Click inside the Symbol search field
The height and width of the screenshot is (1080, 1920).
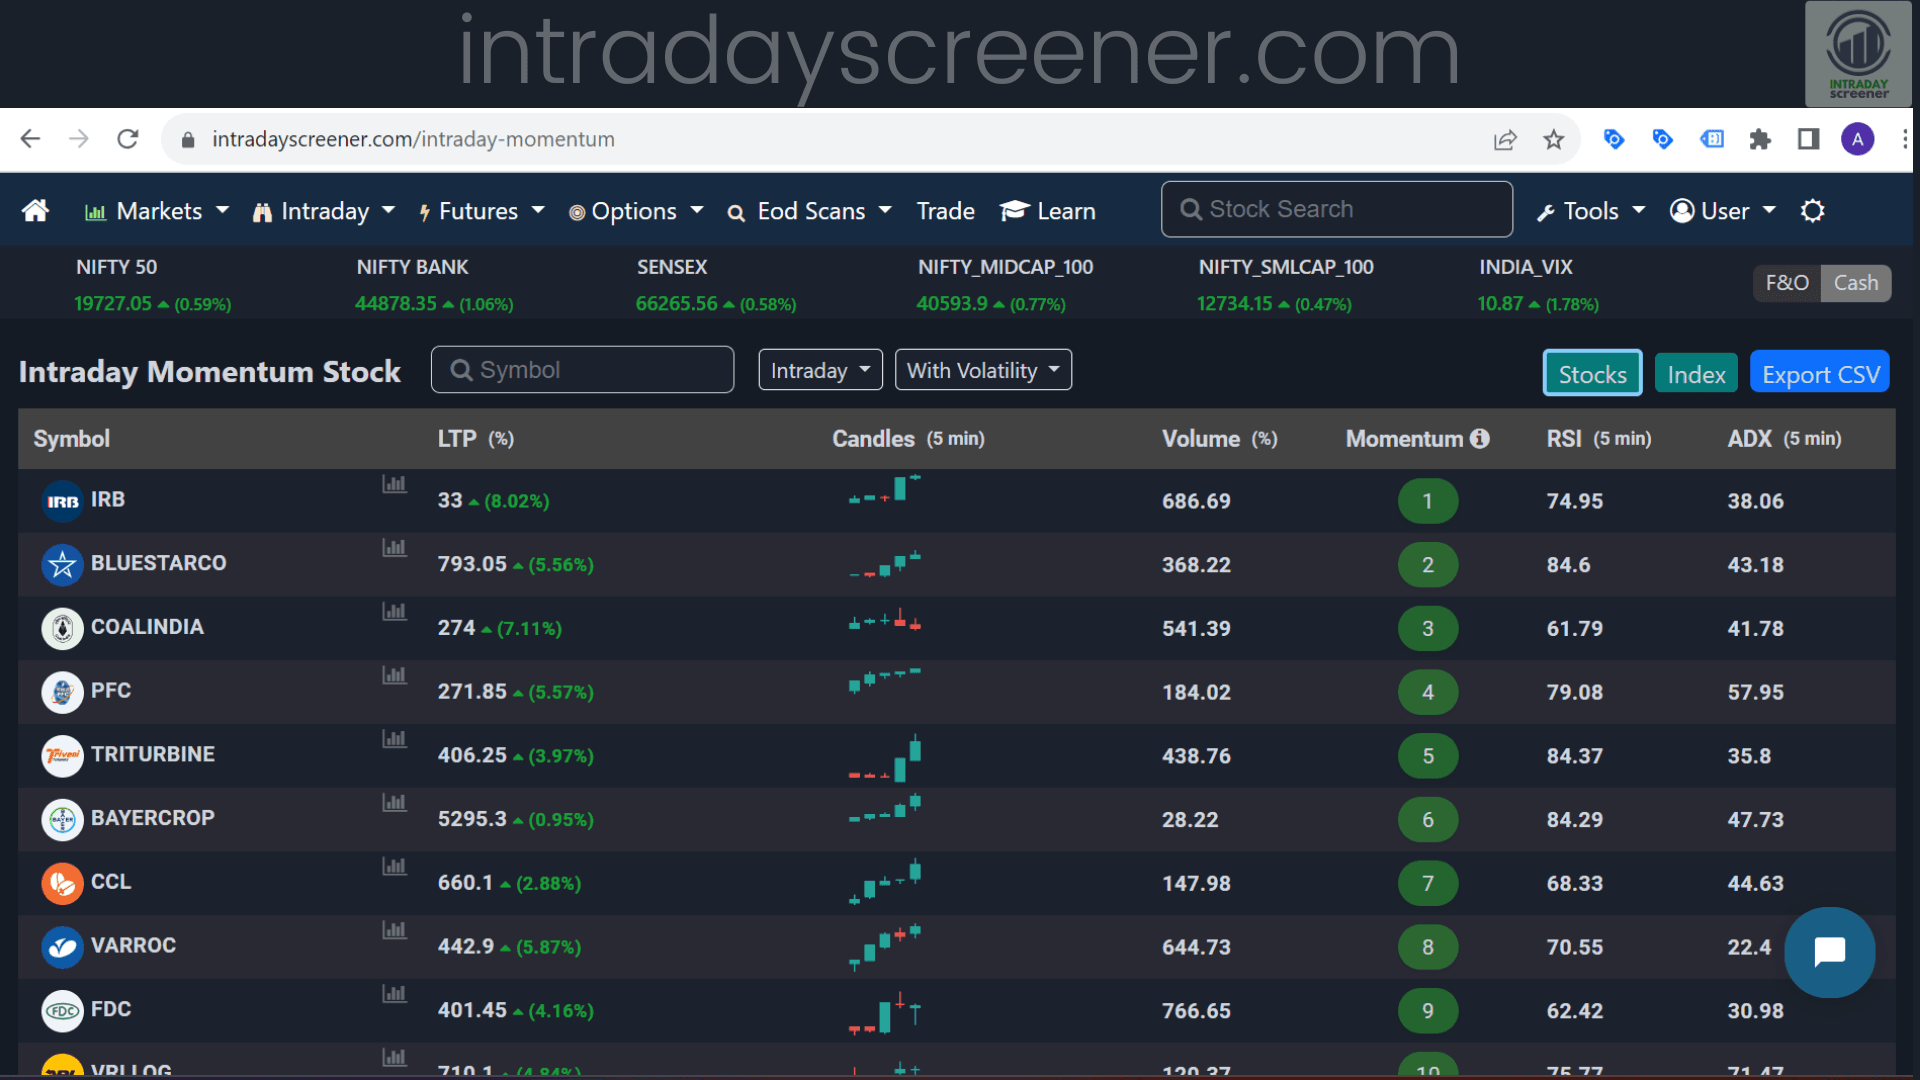coord(583,369)
